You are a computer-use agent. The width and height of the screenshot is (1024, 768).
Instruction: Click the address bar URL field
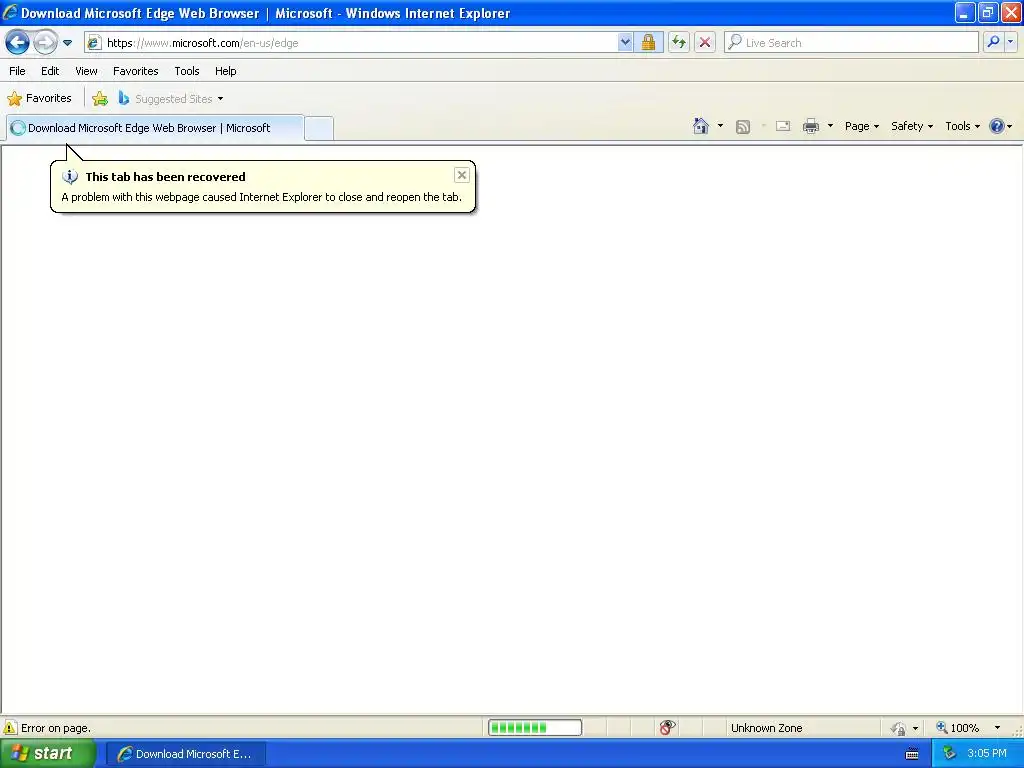point(351,43)
